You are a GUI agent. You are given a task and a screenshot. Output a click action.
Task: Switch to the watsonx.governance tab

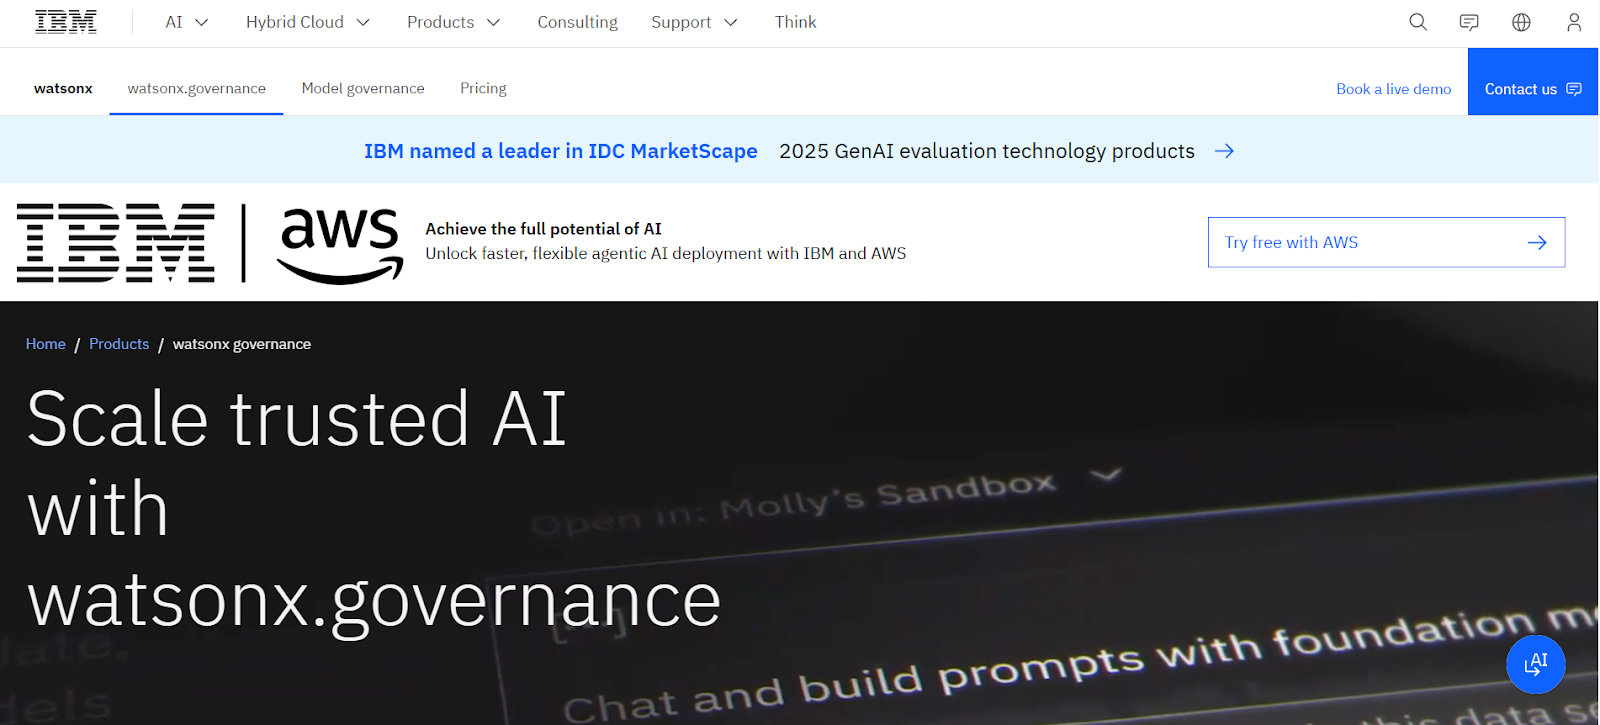pos(196,88)
